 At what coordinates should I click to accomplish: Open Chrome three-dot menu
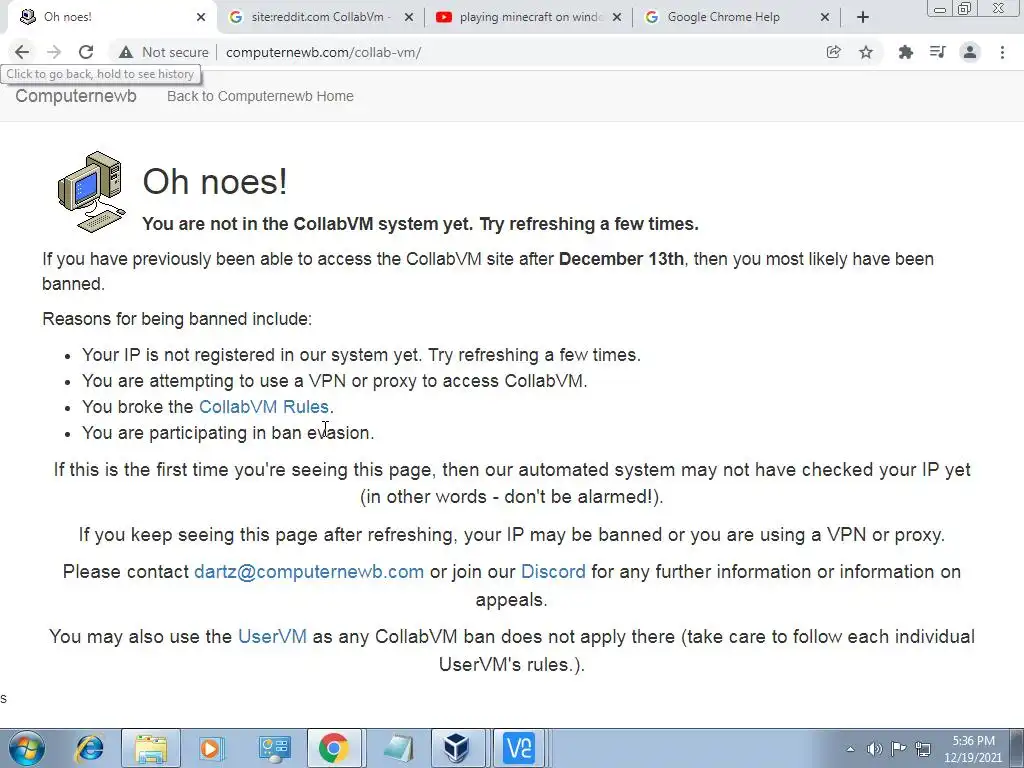point(1002,52)
